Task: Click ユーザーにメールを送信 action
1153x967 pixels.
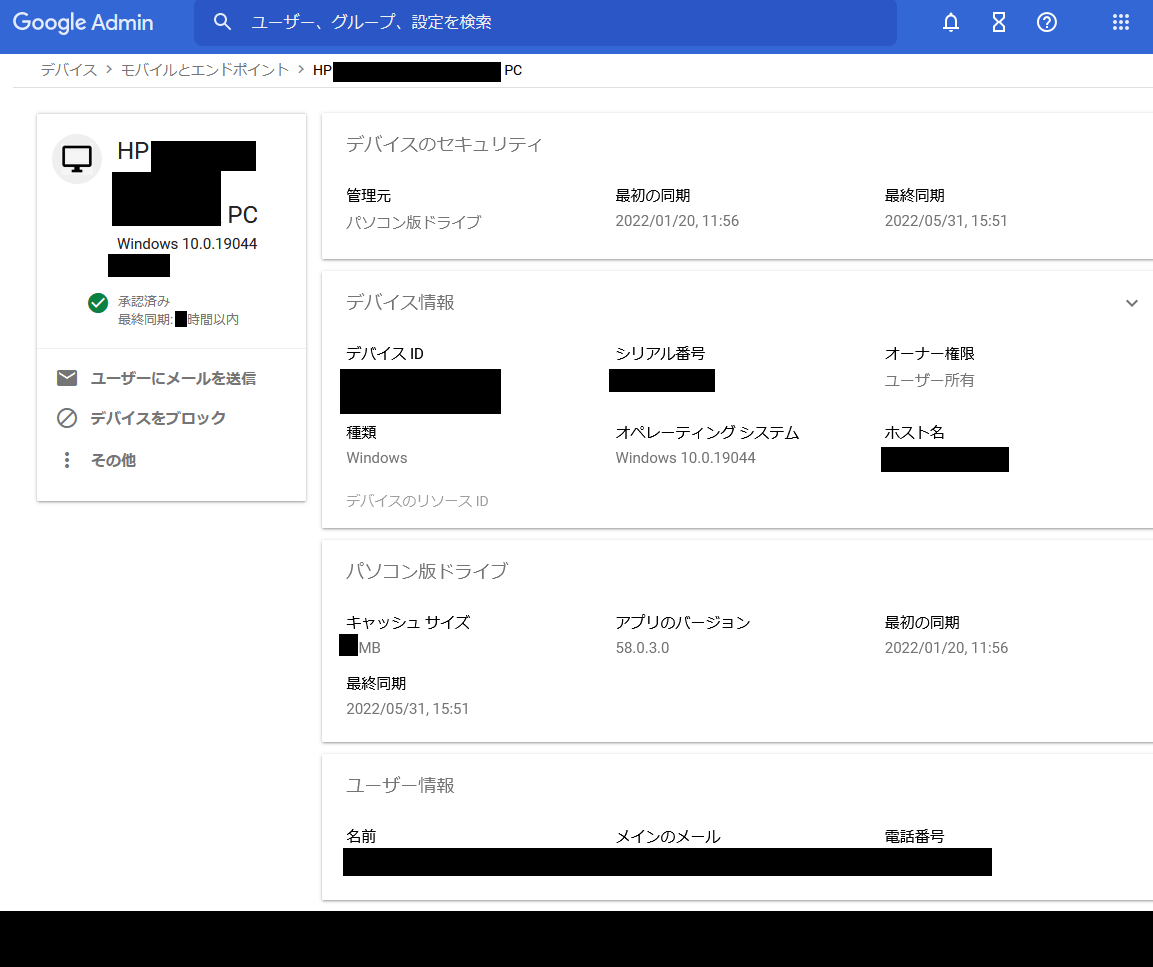Action: point(173,378)
